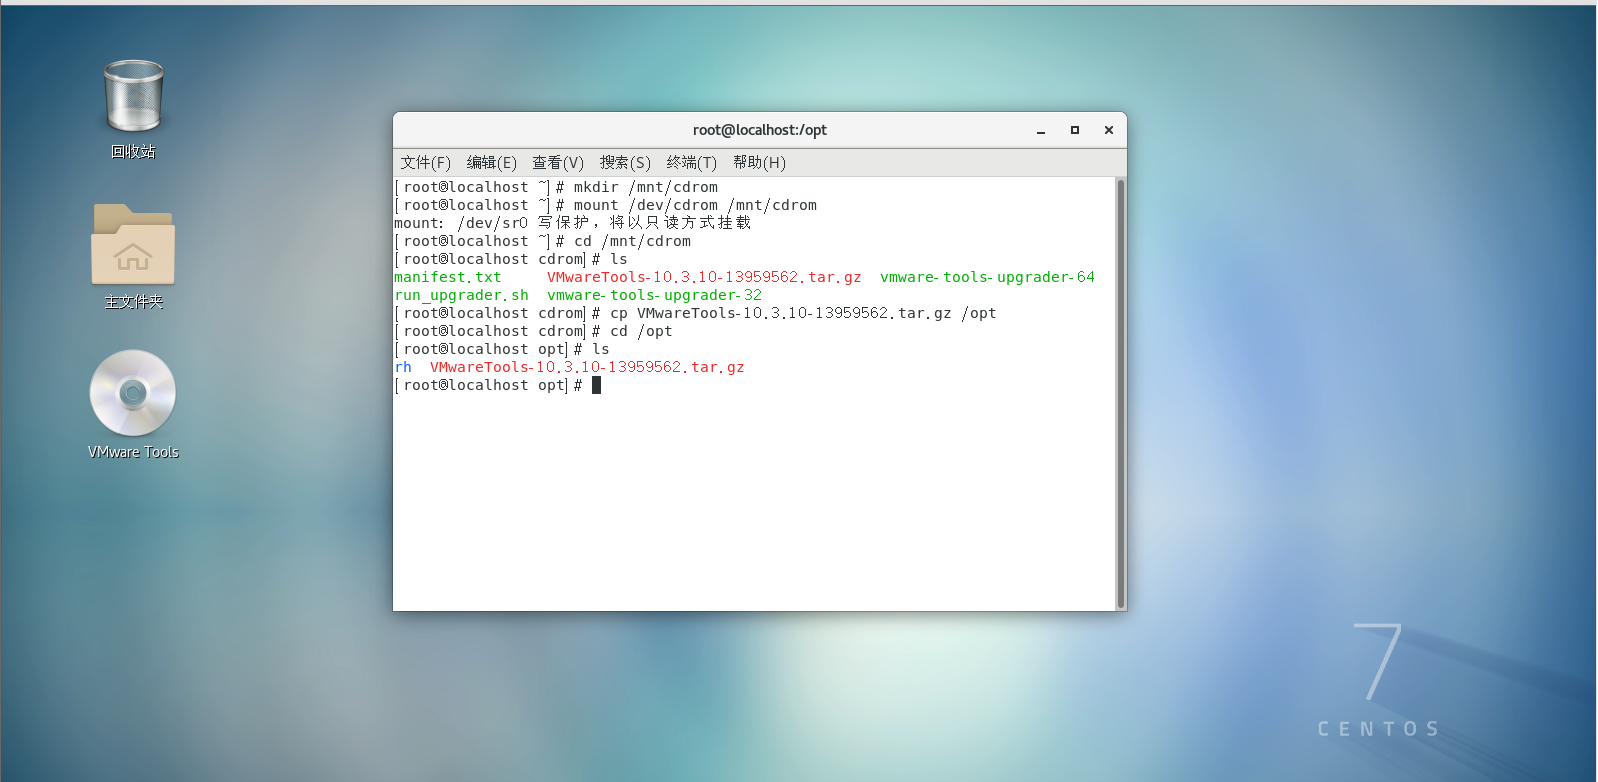The height and width of the screenshot is (782, 1598).
Task: Open the 回收站 trash icon
Action: pos(133,97)
